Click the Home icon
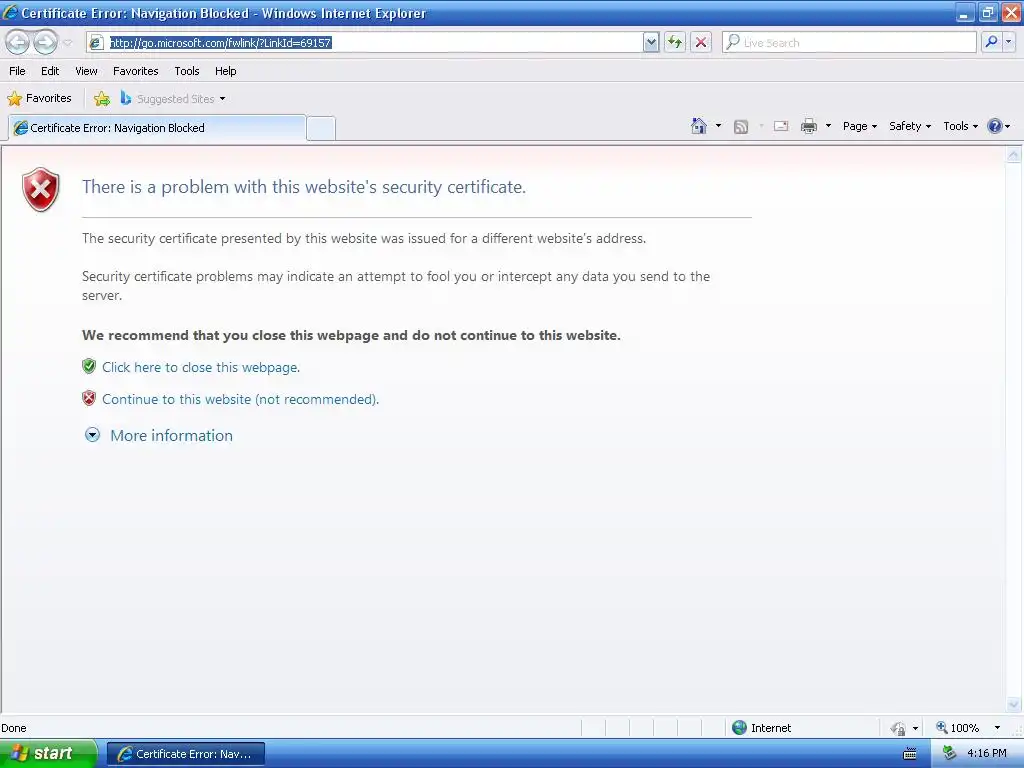 (x=699, y=126)
